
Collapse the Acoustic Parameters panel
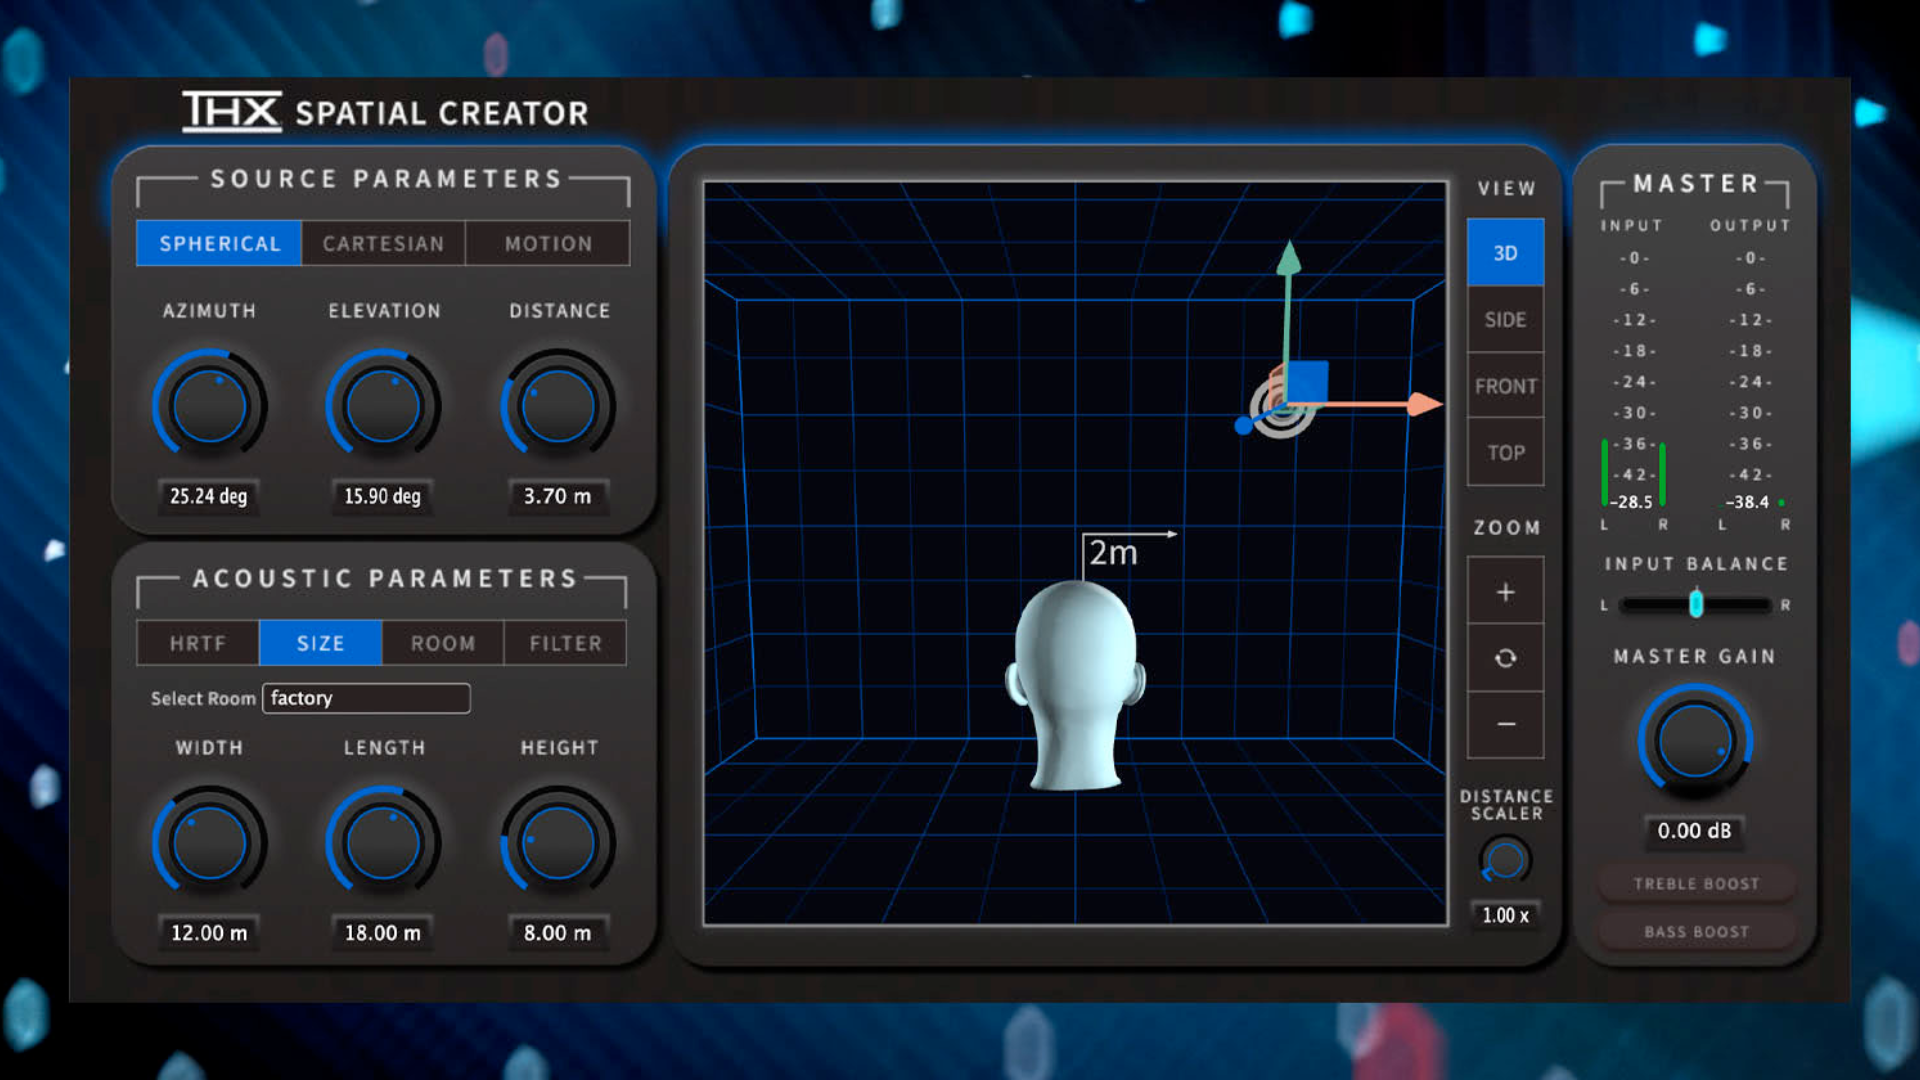coord(385,578)
